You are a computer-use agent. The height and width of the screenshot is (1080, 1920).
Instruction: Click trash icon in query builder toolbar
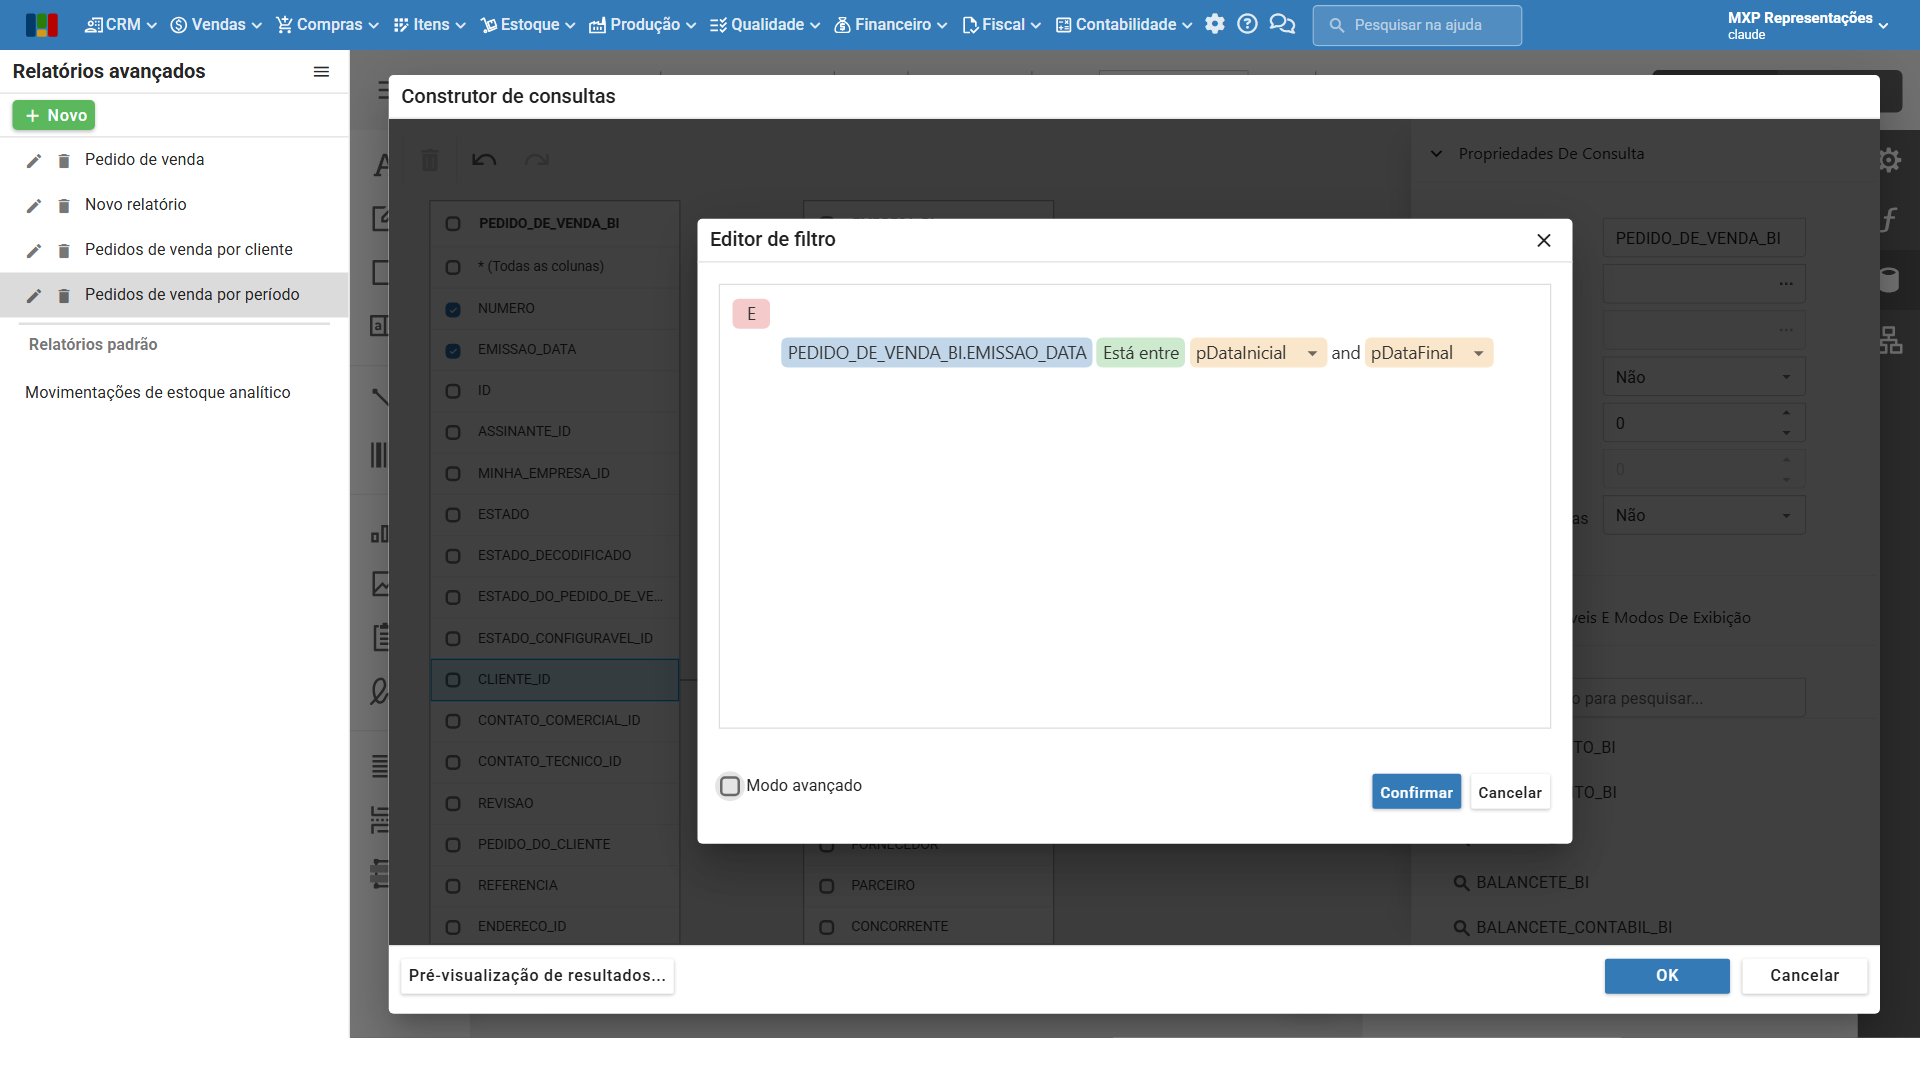pos(430,160)
